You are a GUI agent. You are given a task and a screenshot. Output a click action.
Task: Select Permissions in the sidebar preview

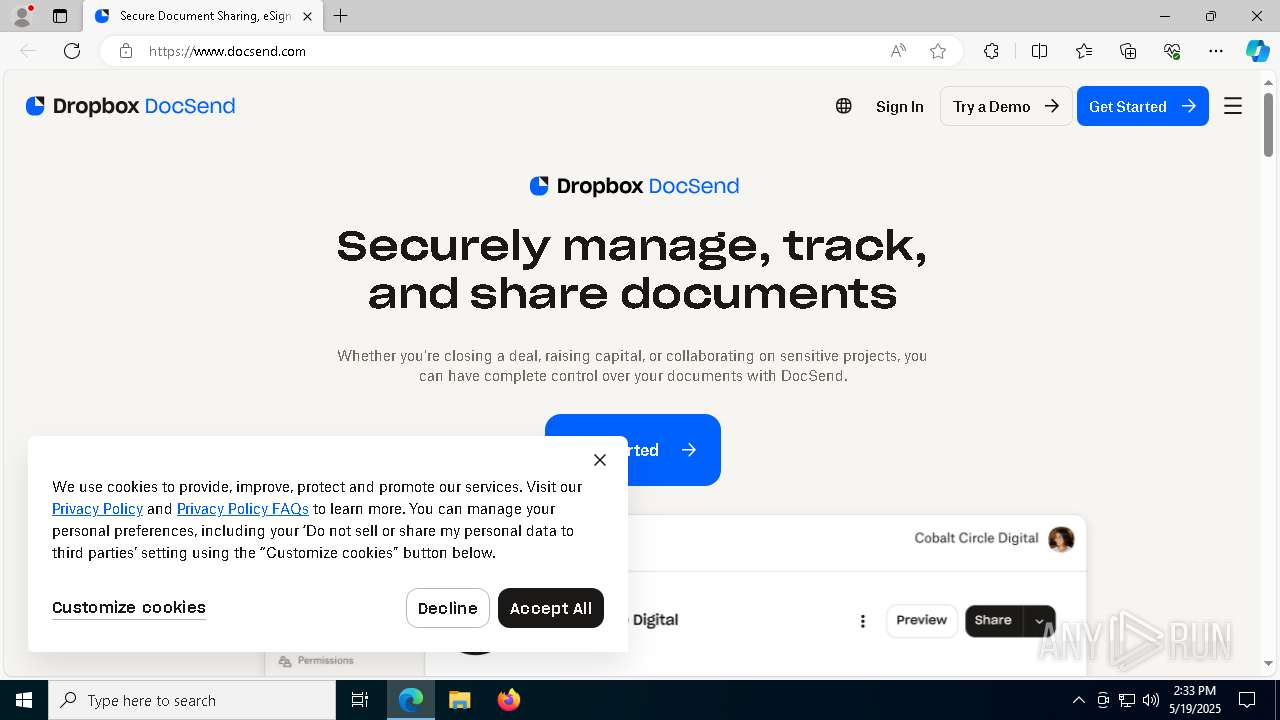[x=316, y=661]
